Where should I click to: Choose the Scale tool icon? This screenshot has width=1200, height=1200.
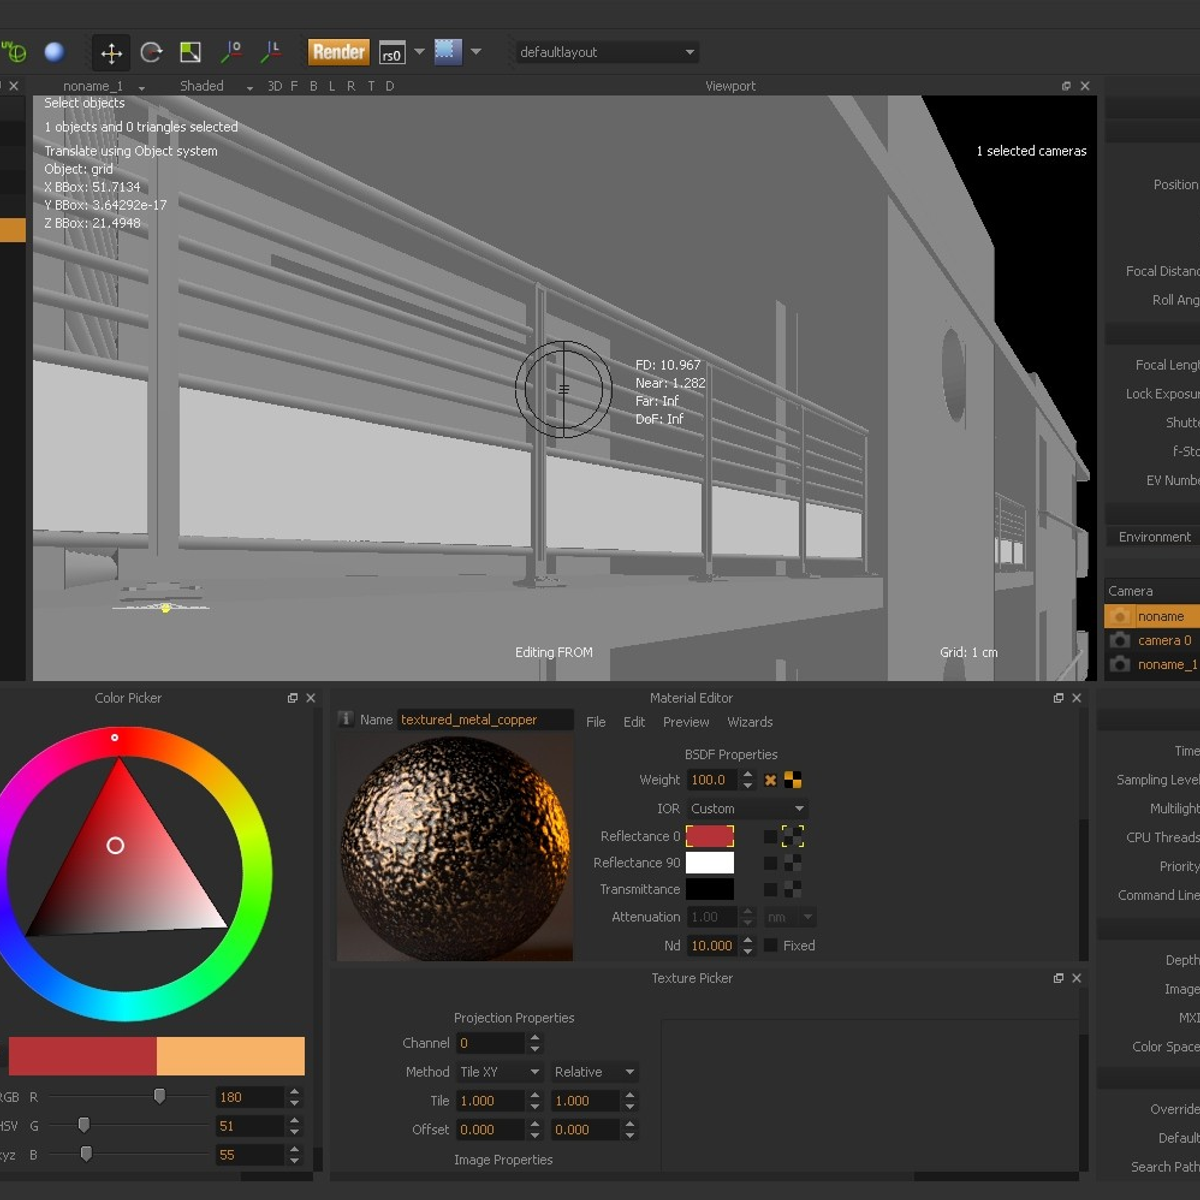coord(190,52)
